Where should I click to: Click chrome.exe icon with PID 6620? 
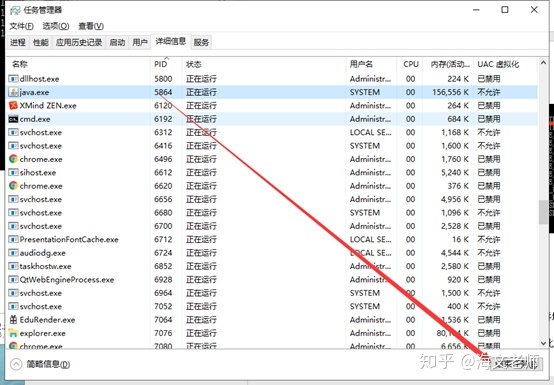point(13,186)
